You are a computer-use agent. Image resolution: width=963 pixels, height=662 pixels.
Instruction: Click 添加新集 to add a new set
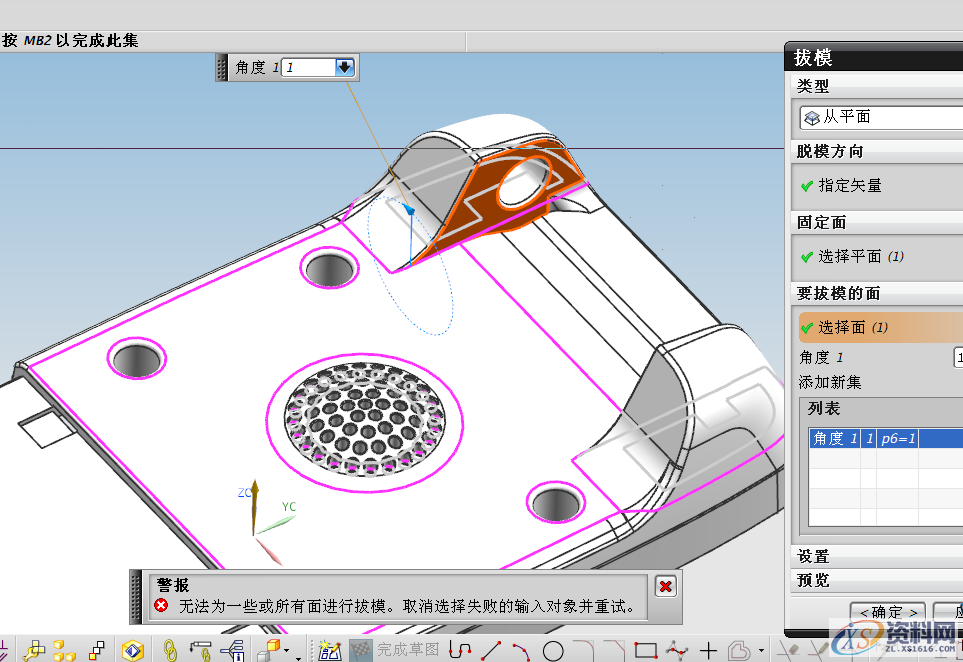coord(829,382)
